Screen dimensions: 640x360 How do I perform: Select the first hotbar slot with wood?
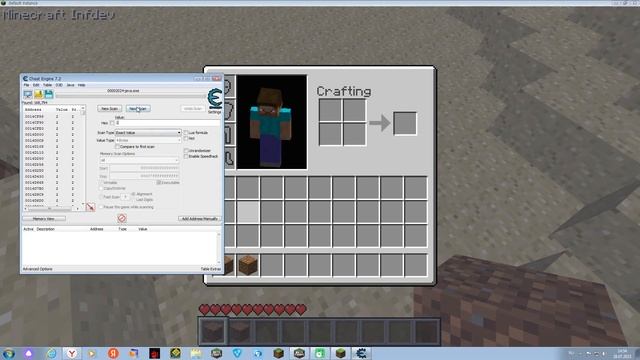pos(213,331)
